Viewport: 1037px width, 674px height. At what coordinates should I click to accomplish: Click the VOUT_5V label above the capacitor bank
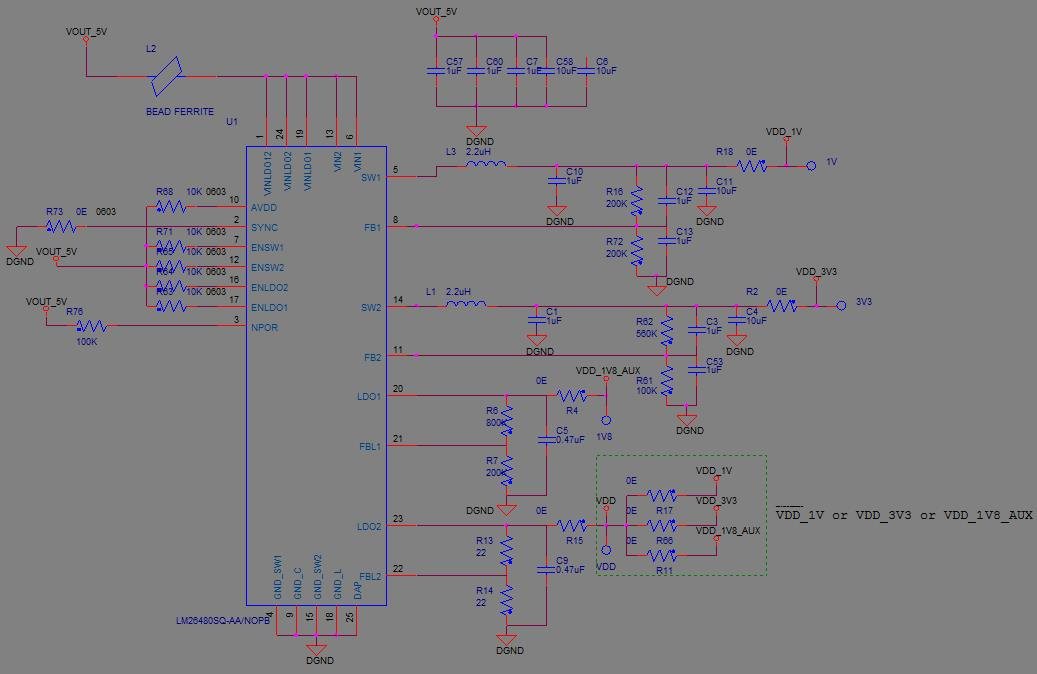click(x=436, y=12)
